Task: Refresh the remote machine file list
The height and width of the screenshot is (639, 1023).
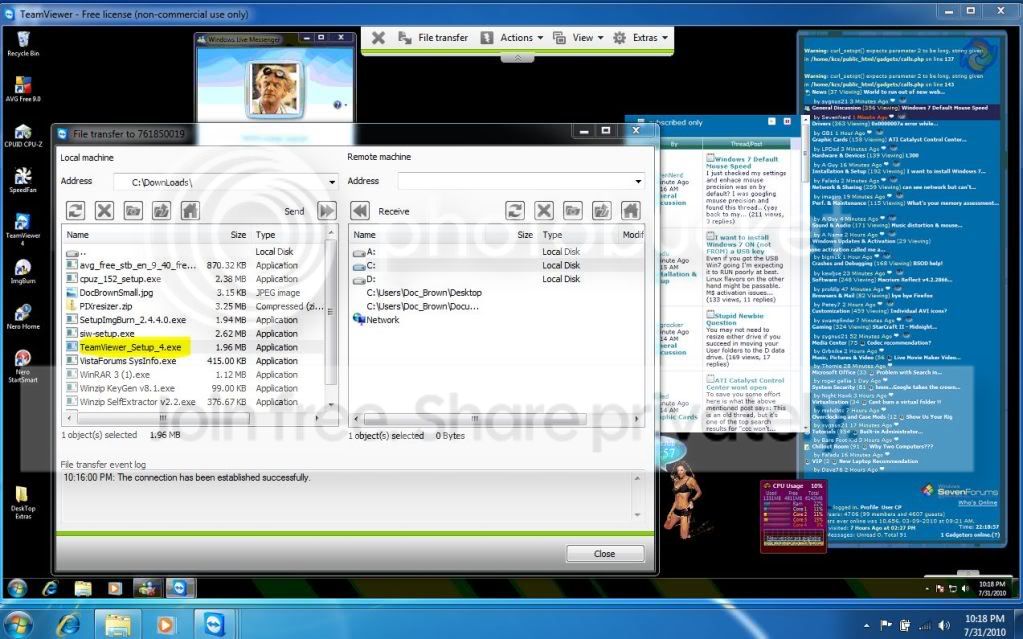Action: coord(515,210)
